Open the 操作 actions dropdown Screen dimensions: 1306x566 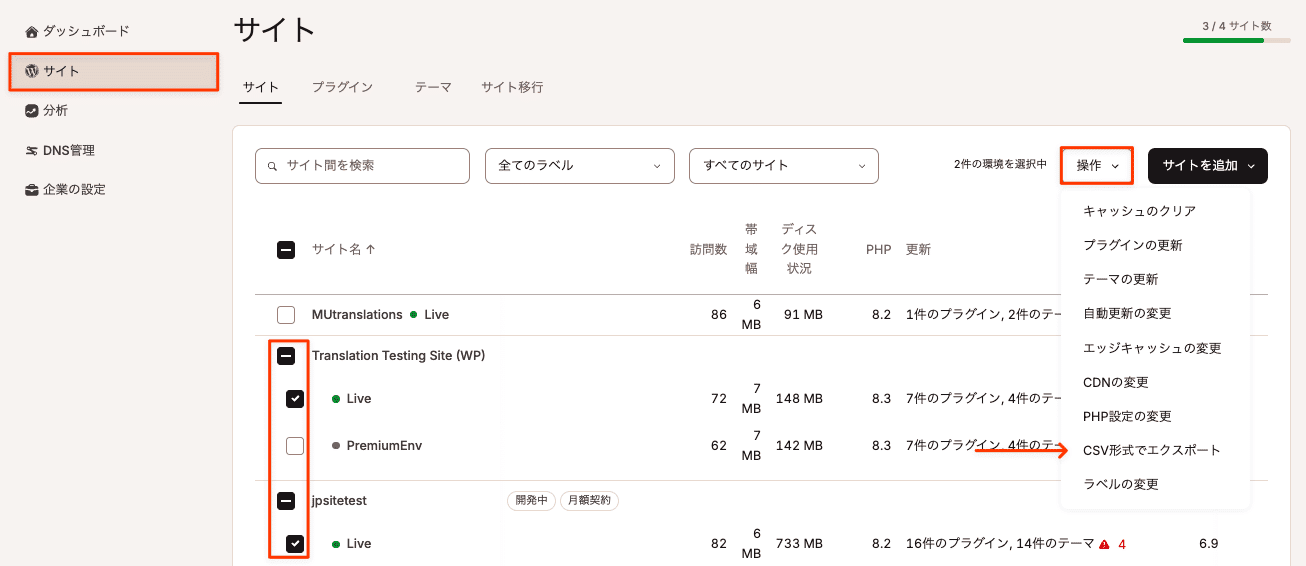(1097, 166)
